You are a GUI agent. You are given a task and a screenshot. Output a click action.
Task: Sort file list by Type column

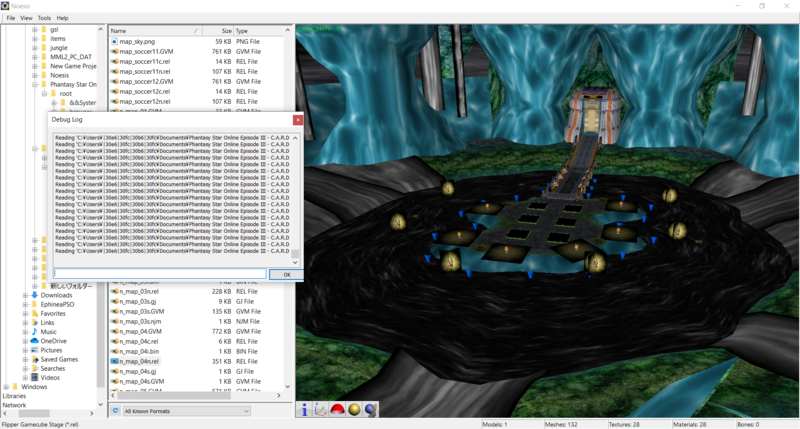coord(258,31)
